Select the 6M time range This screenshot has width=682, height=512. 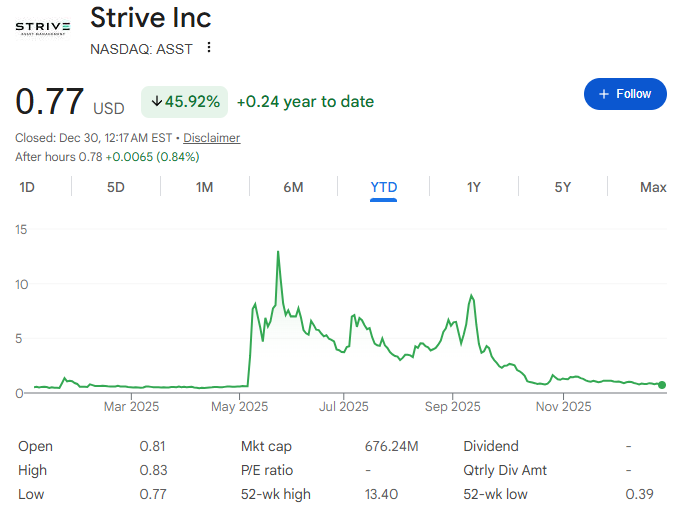(293, 187)
